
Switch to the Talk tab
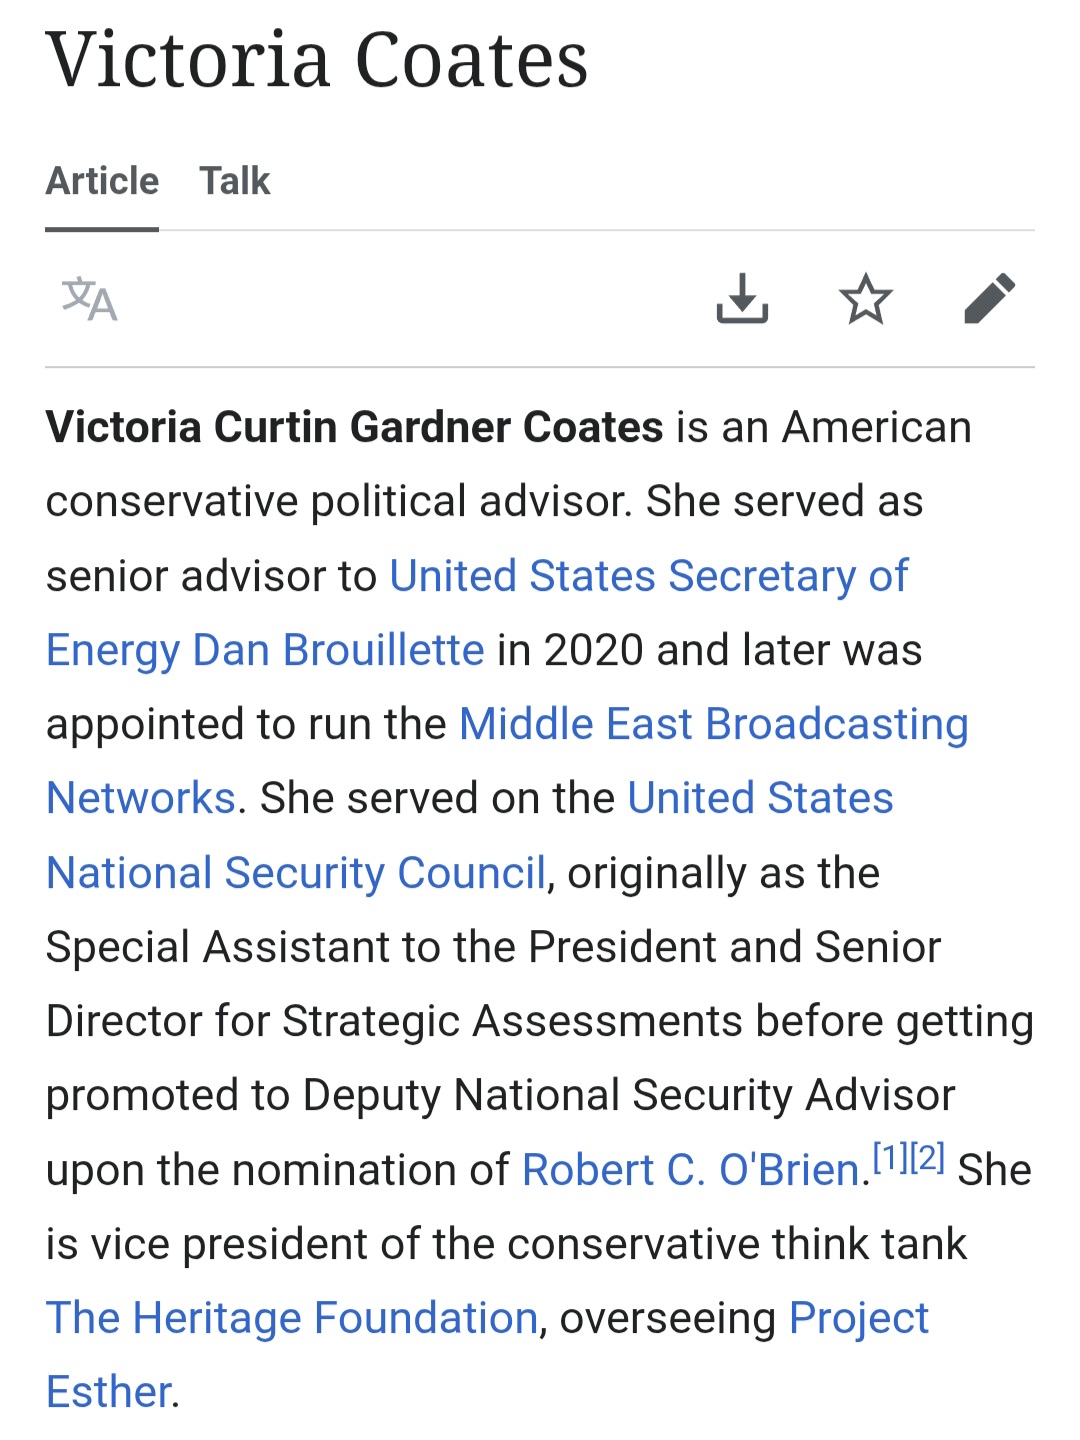[234, 181]
